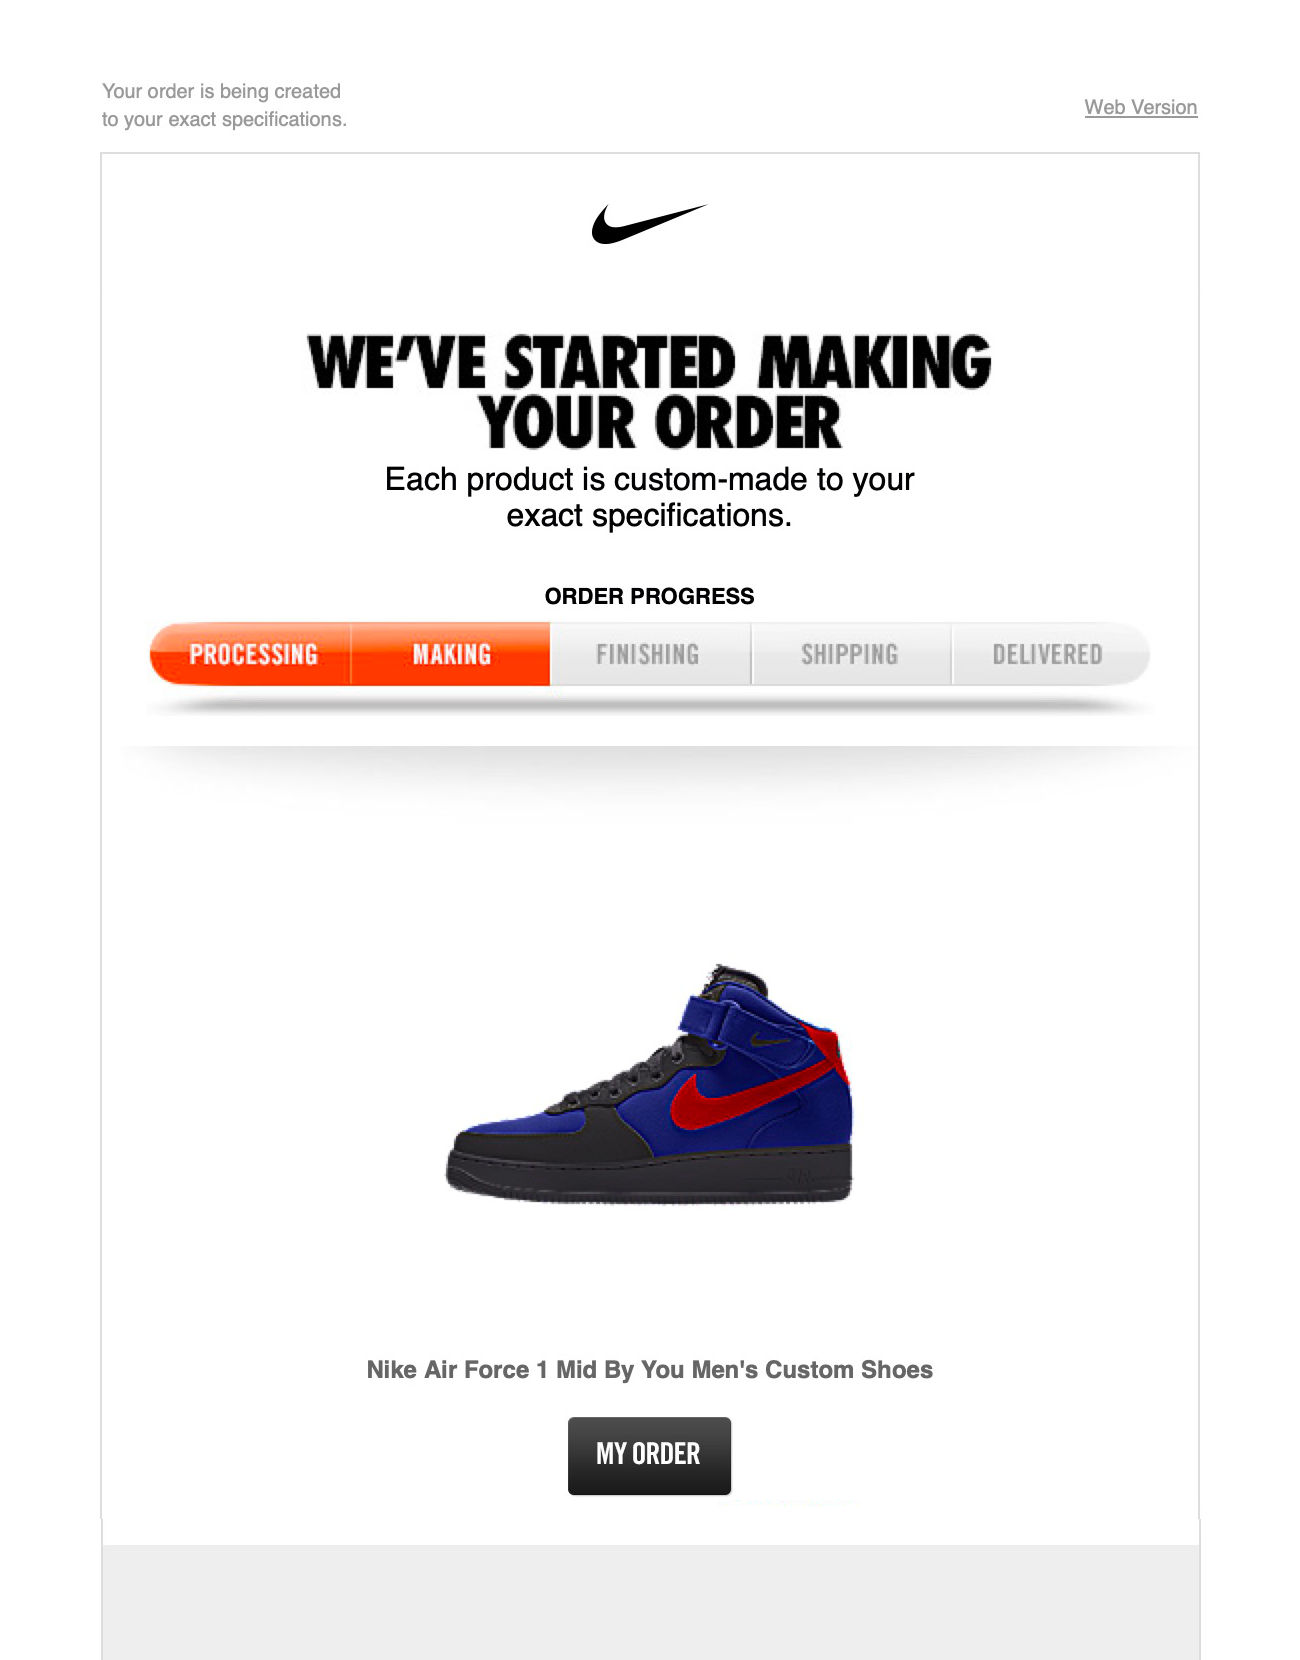Click the Order Progress label

coord(649,596)
